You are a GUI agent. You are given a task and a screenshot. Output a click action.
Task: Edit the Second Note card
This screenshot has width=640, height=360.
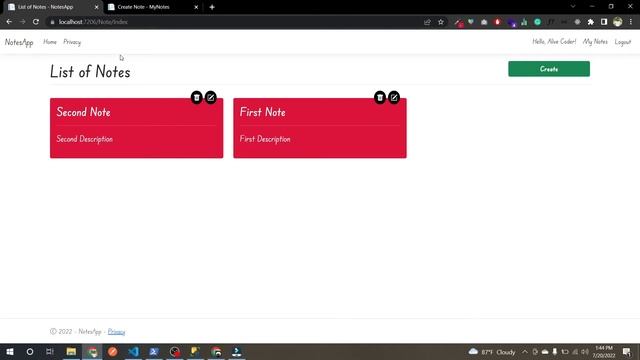coord(211,98)
